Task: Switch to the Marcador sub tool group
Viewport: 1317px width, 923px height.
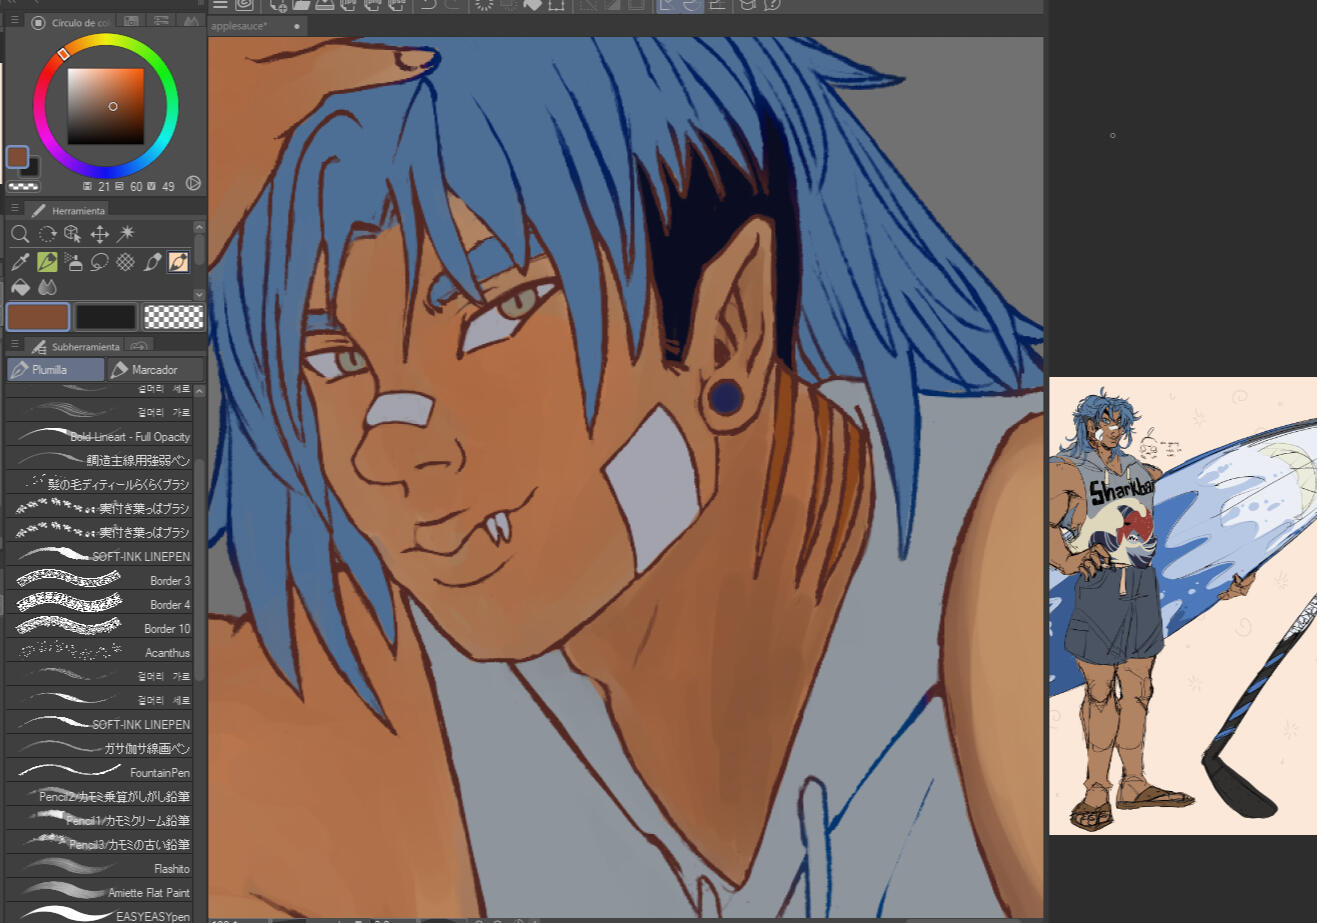Action: pyautogui.click(x=154, y=370)
